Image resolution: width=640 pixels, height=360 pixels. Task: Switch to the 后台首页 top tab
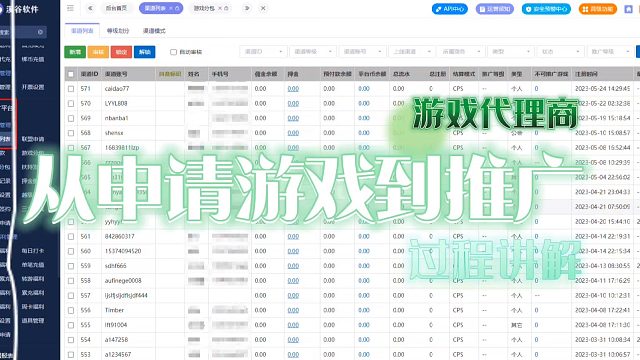pyautogui.click(x=116, y=8)
